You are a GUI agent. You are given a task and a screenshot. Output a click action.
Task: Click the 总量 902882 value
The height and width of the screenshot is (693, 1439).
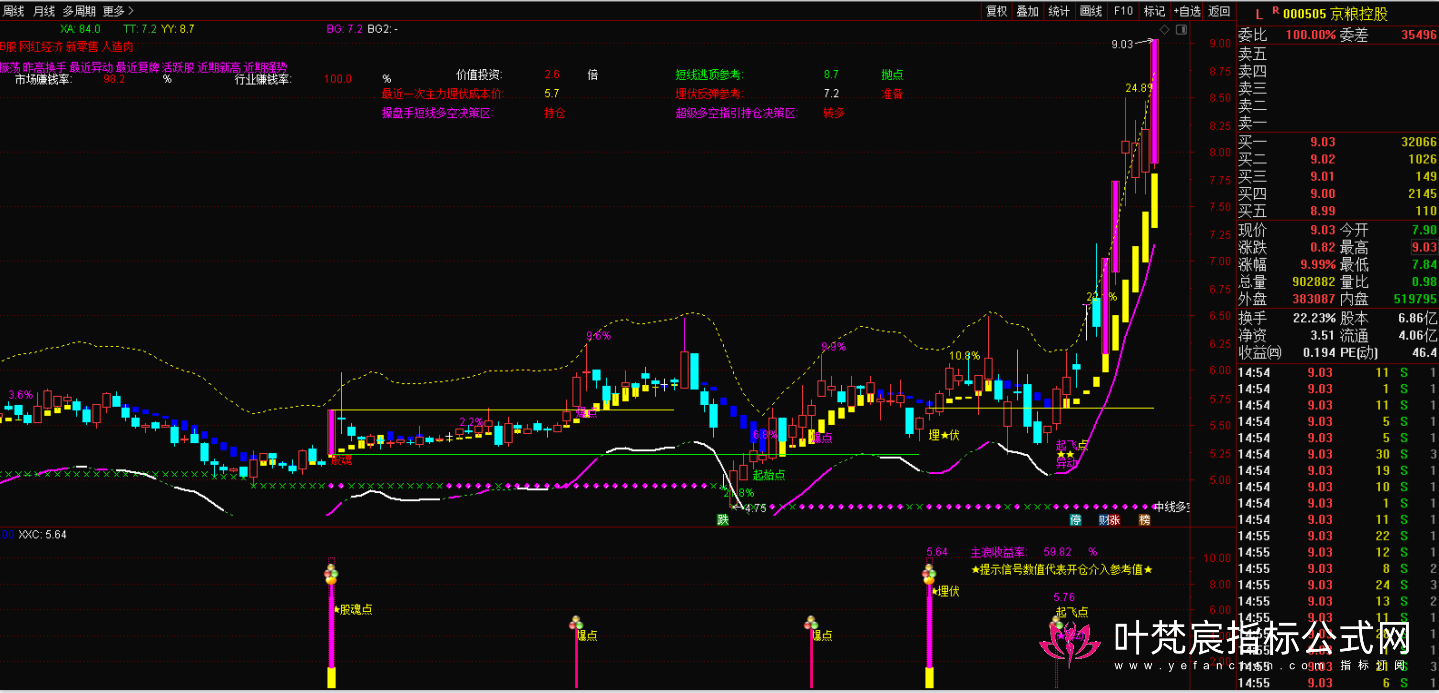coord(1312,281)
